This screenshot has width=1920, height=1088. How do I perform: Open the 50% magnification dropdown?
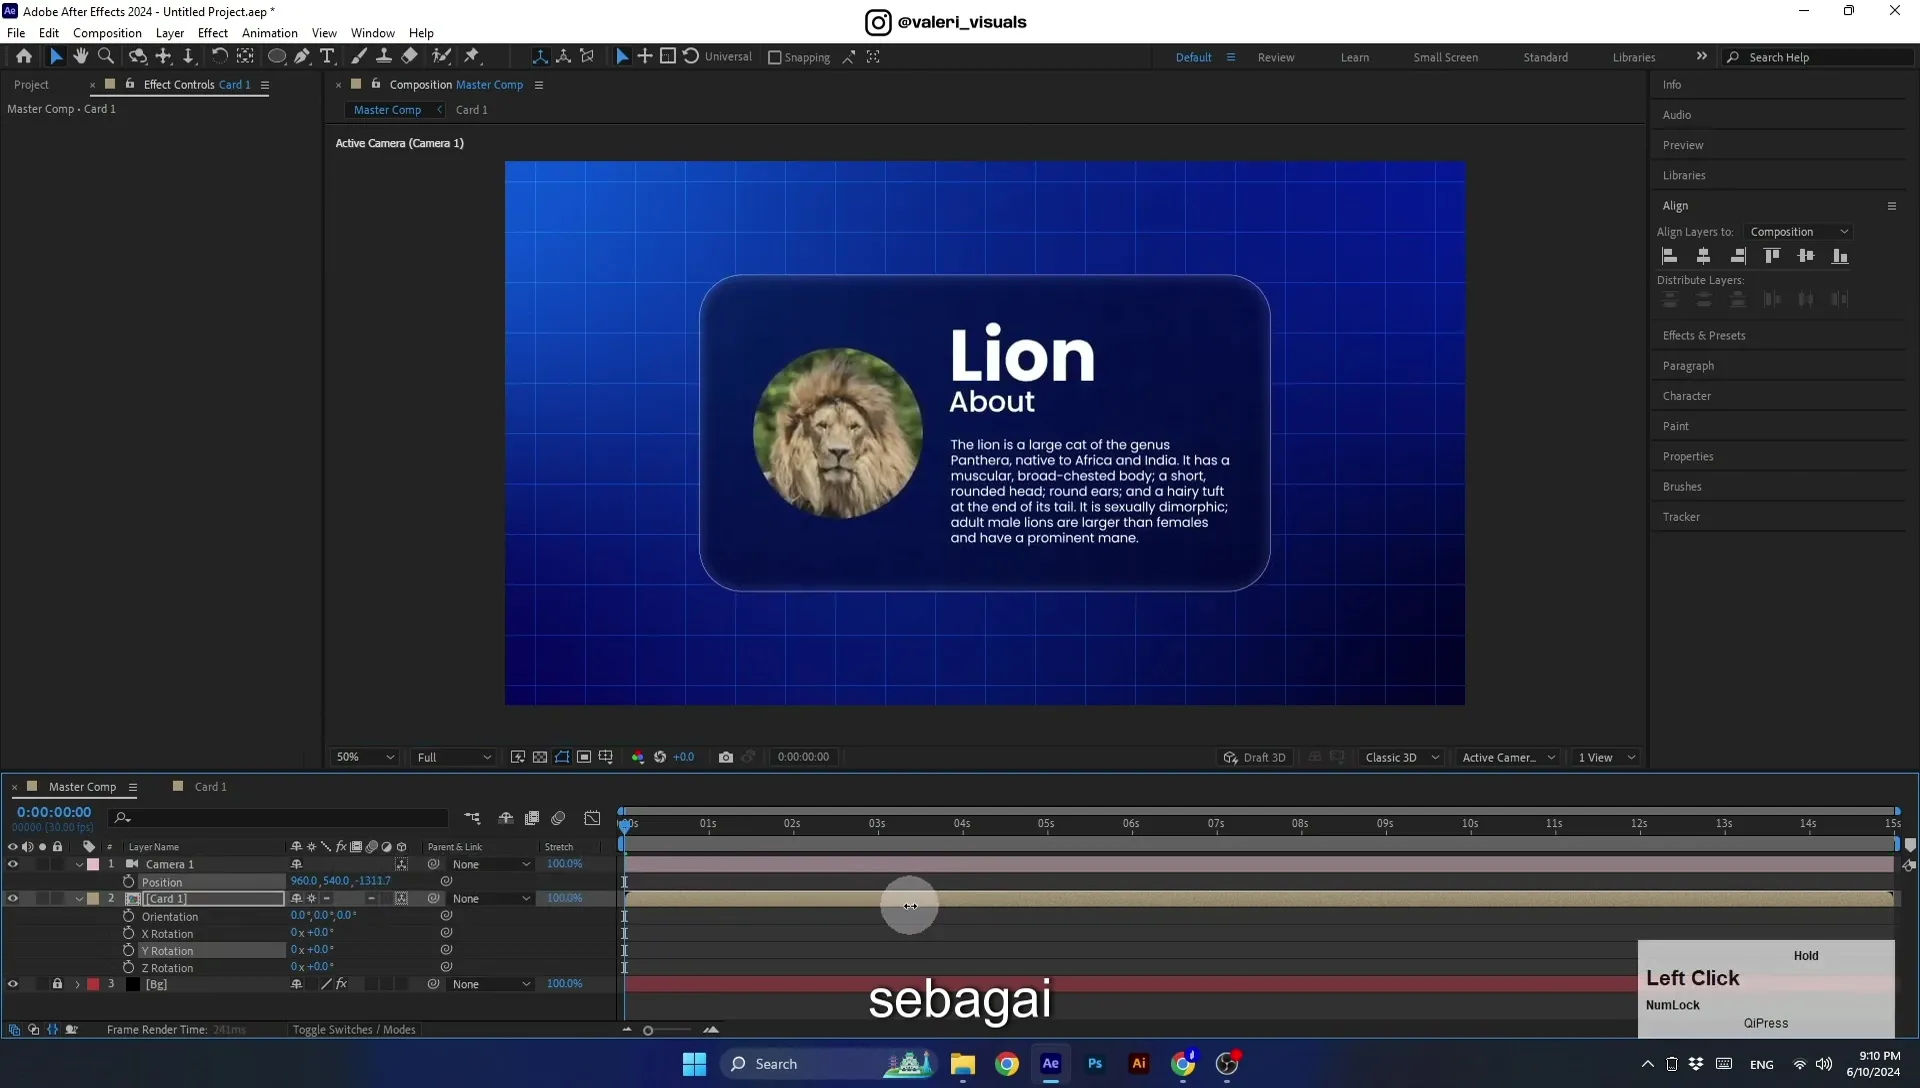pos(365,758)
